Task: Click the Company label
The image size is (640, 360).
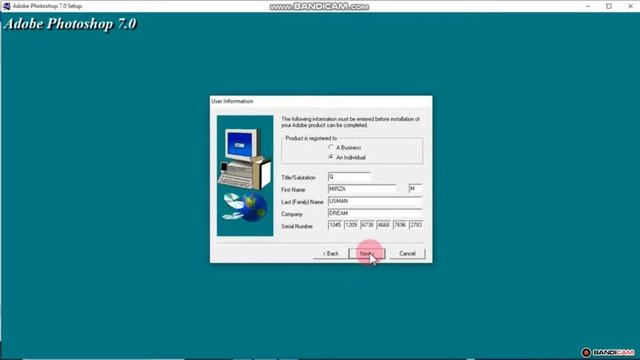Action: 292,214
